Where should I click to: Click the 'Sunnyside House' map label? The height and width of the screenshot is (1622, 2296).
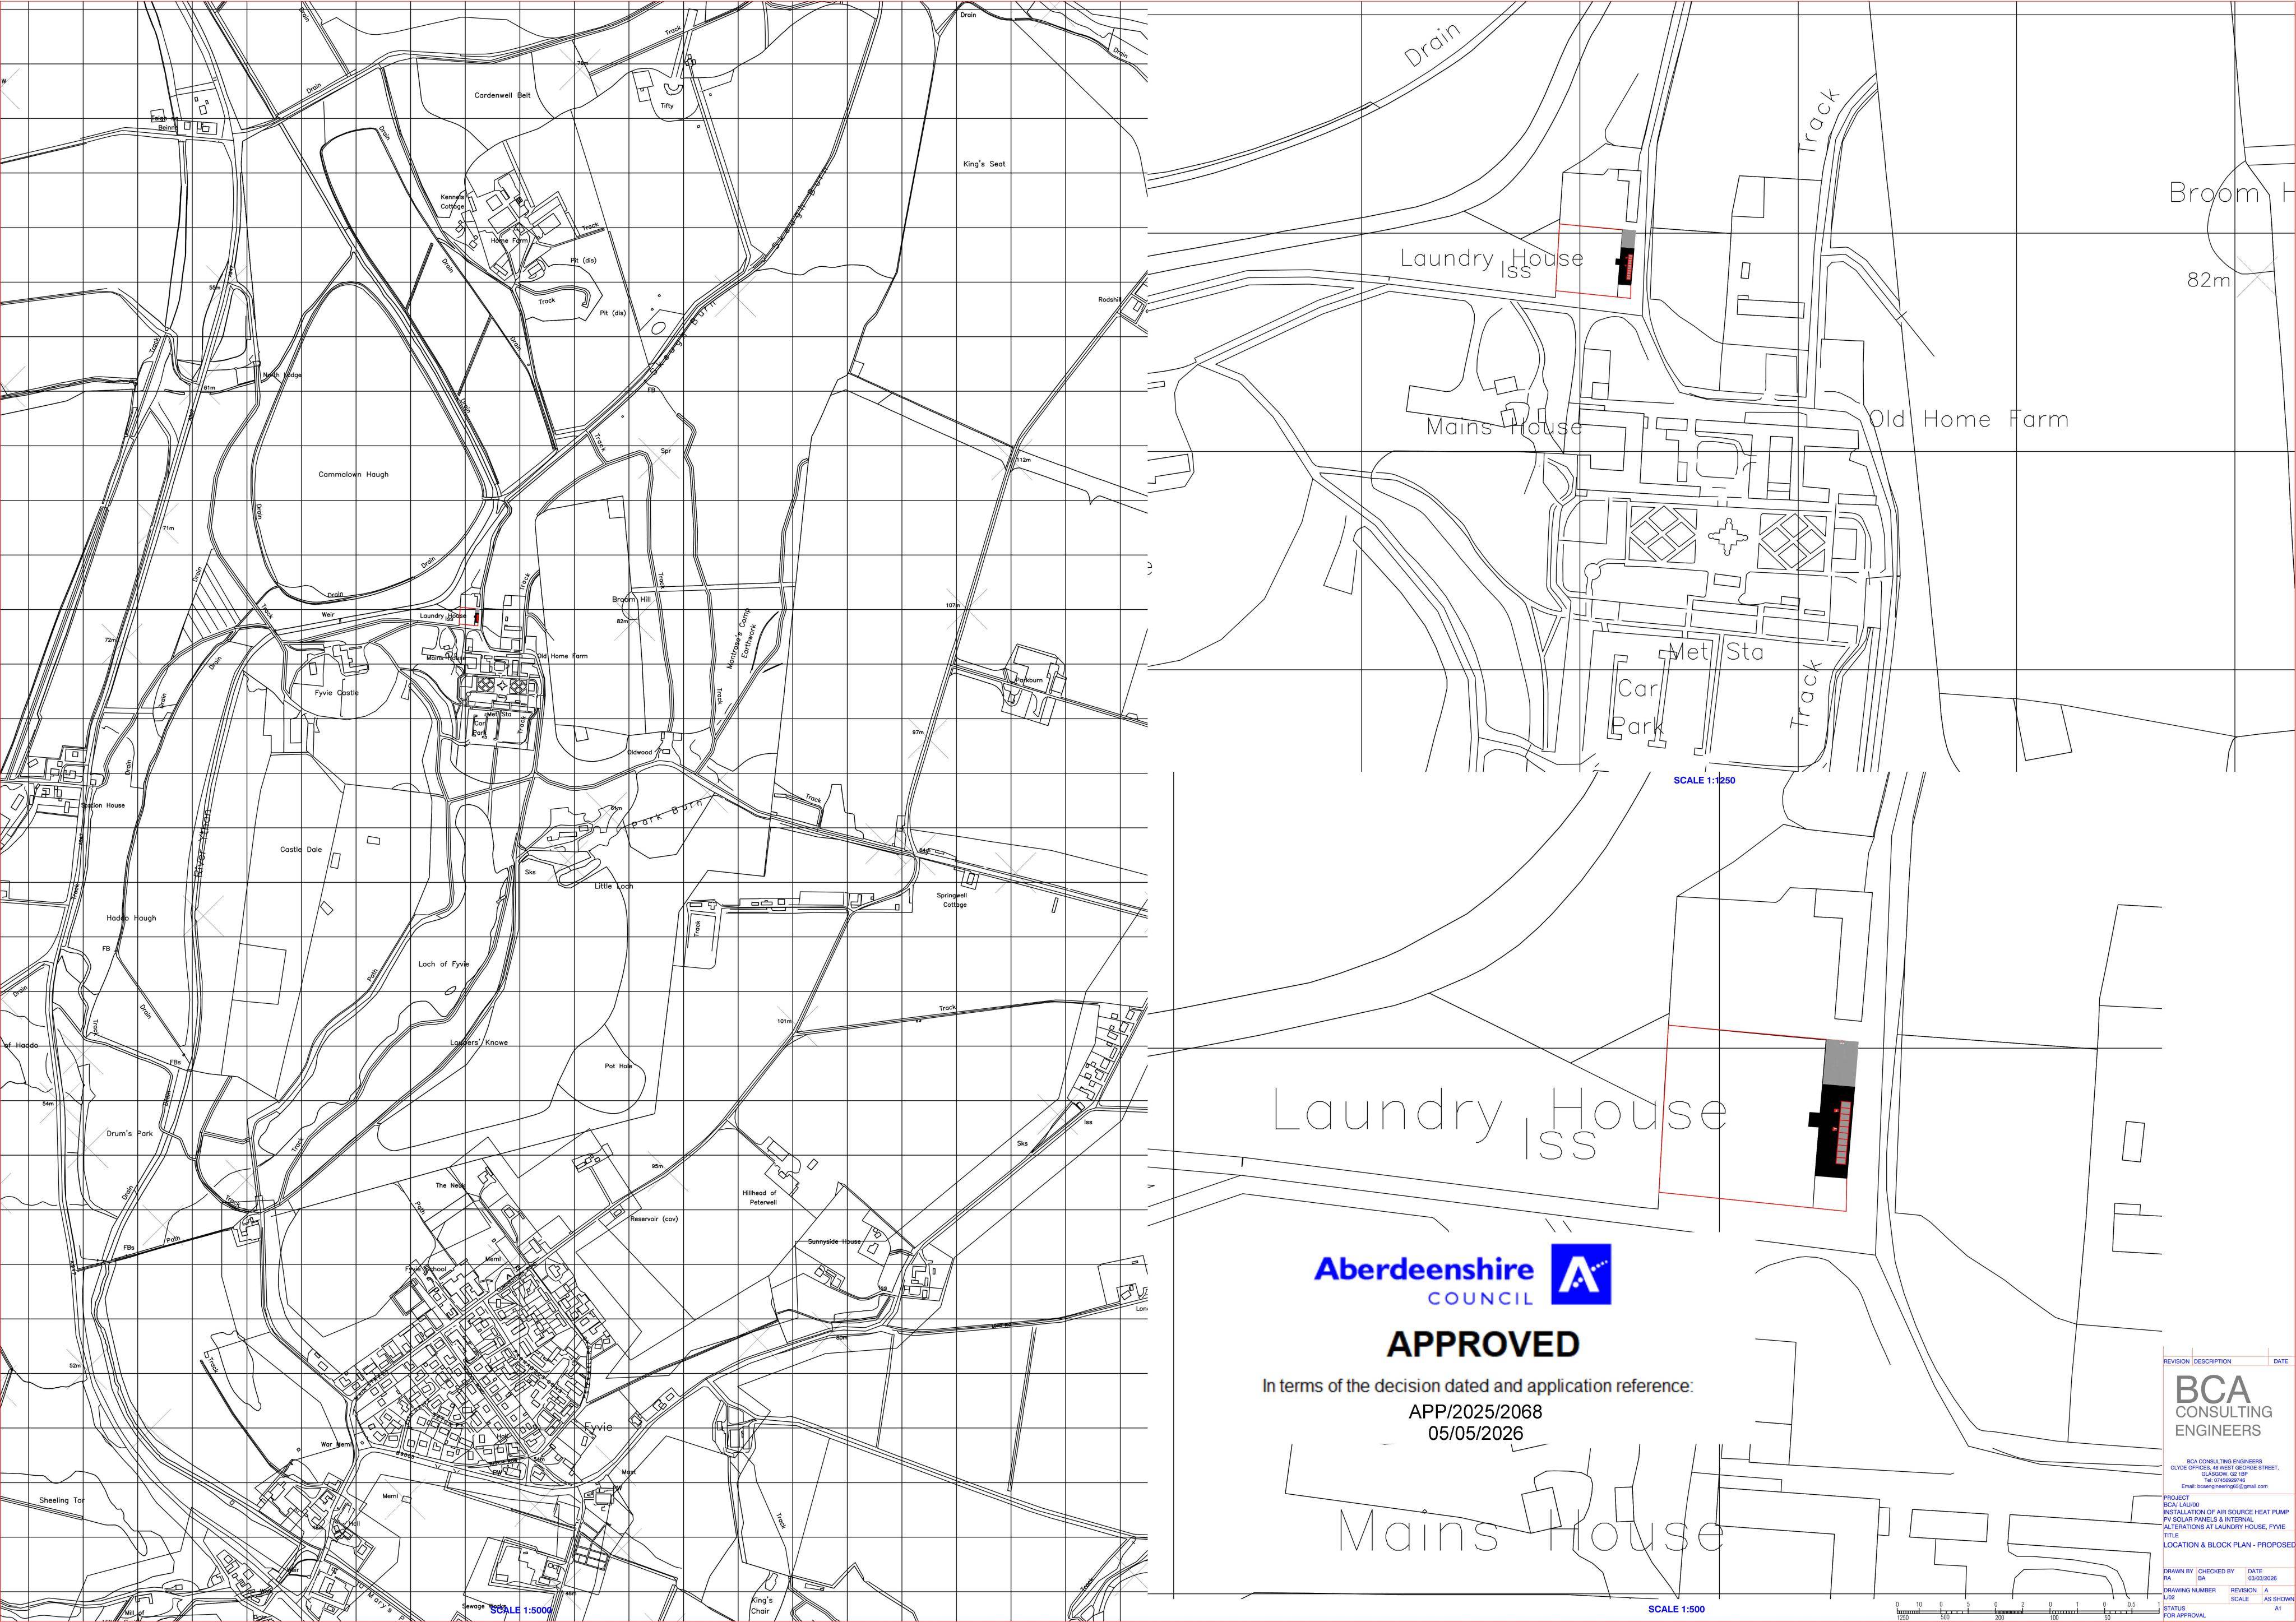point(834,1242)
